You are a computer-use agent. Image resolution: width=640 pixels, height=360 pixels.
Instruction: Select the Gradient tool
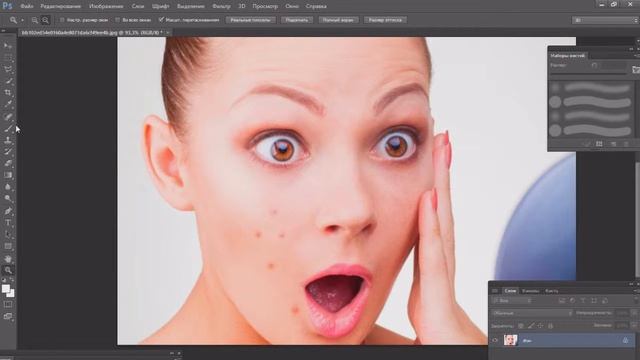(x=8, y=176)
